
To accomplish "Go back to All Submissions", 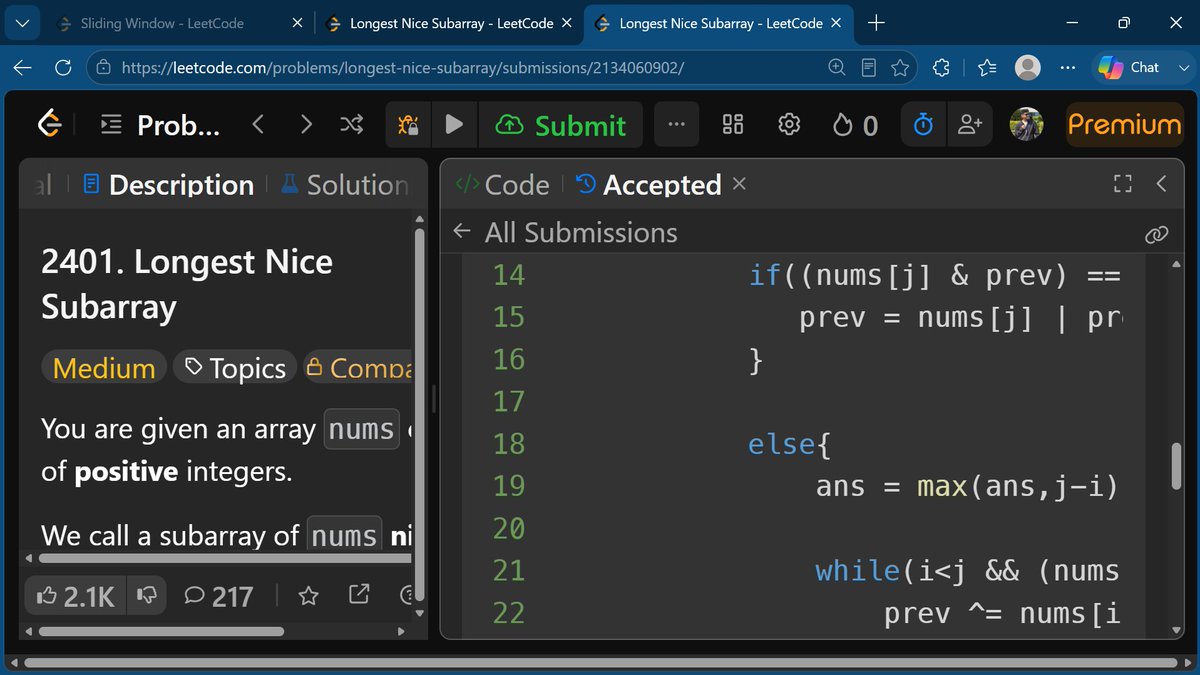I will coord(565,233).
